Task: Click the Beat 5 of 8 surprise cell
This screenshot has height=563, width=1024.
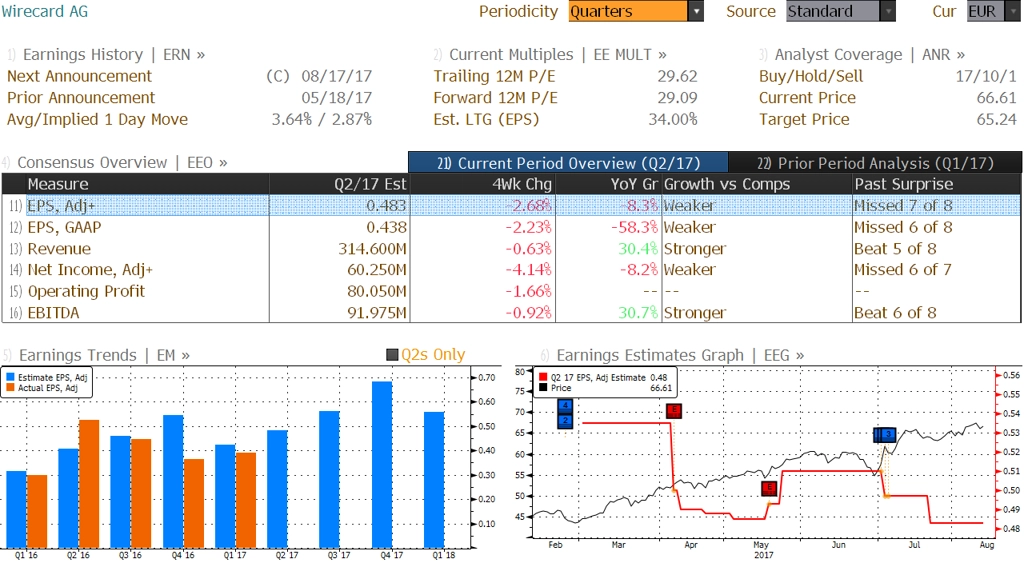Action: pyautogui.click(x=895, y=249)
